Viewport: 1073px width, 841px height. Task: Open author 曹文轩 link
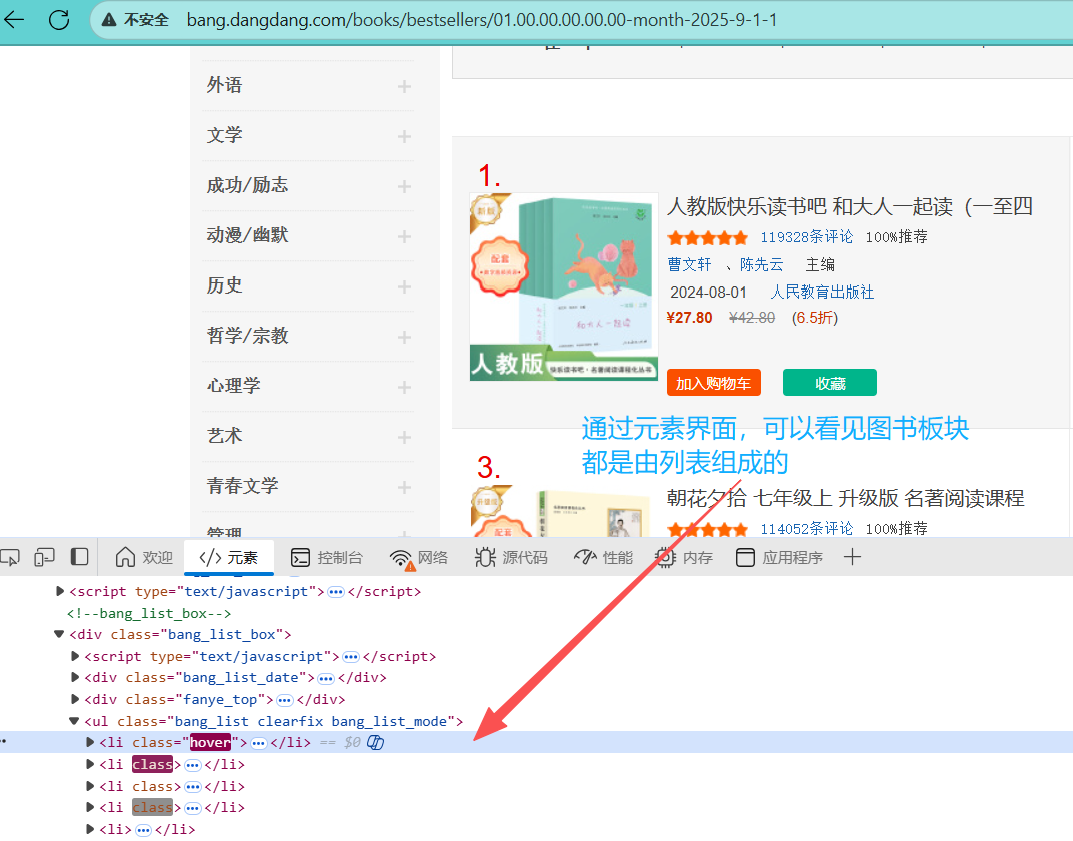tap(689, 265)
